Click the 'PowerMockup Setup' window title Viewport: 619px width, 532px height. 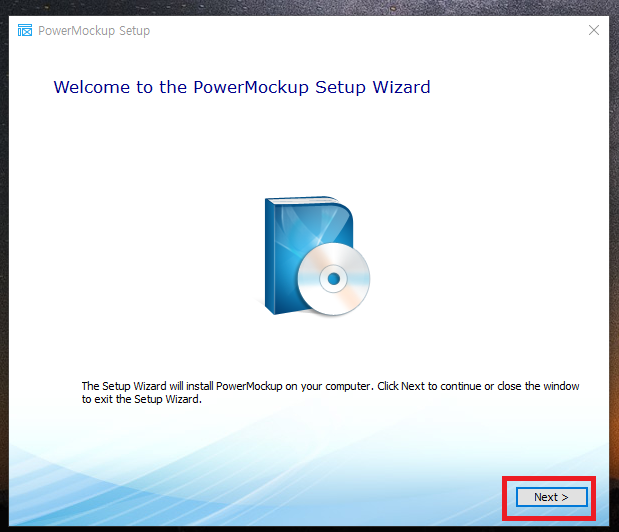94,31
